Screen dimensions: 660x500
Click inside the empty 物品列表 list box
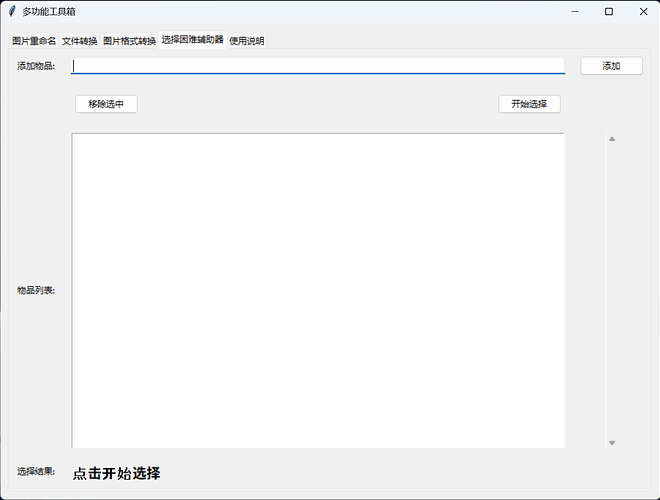318,290
